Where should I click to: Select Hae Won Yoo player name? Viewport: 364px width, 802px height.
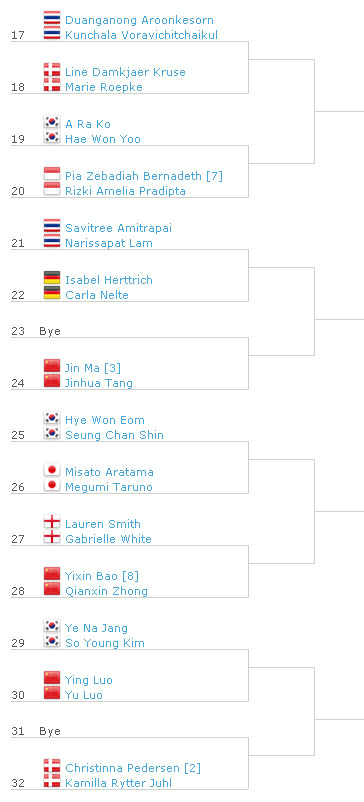[103, 139]
